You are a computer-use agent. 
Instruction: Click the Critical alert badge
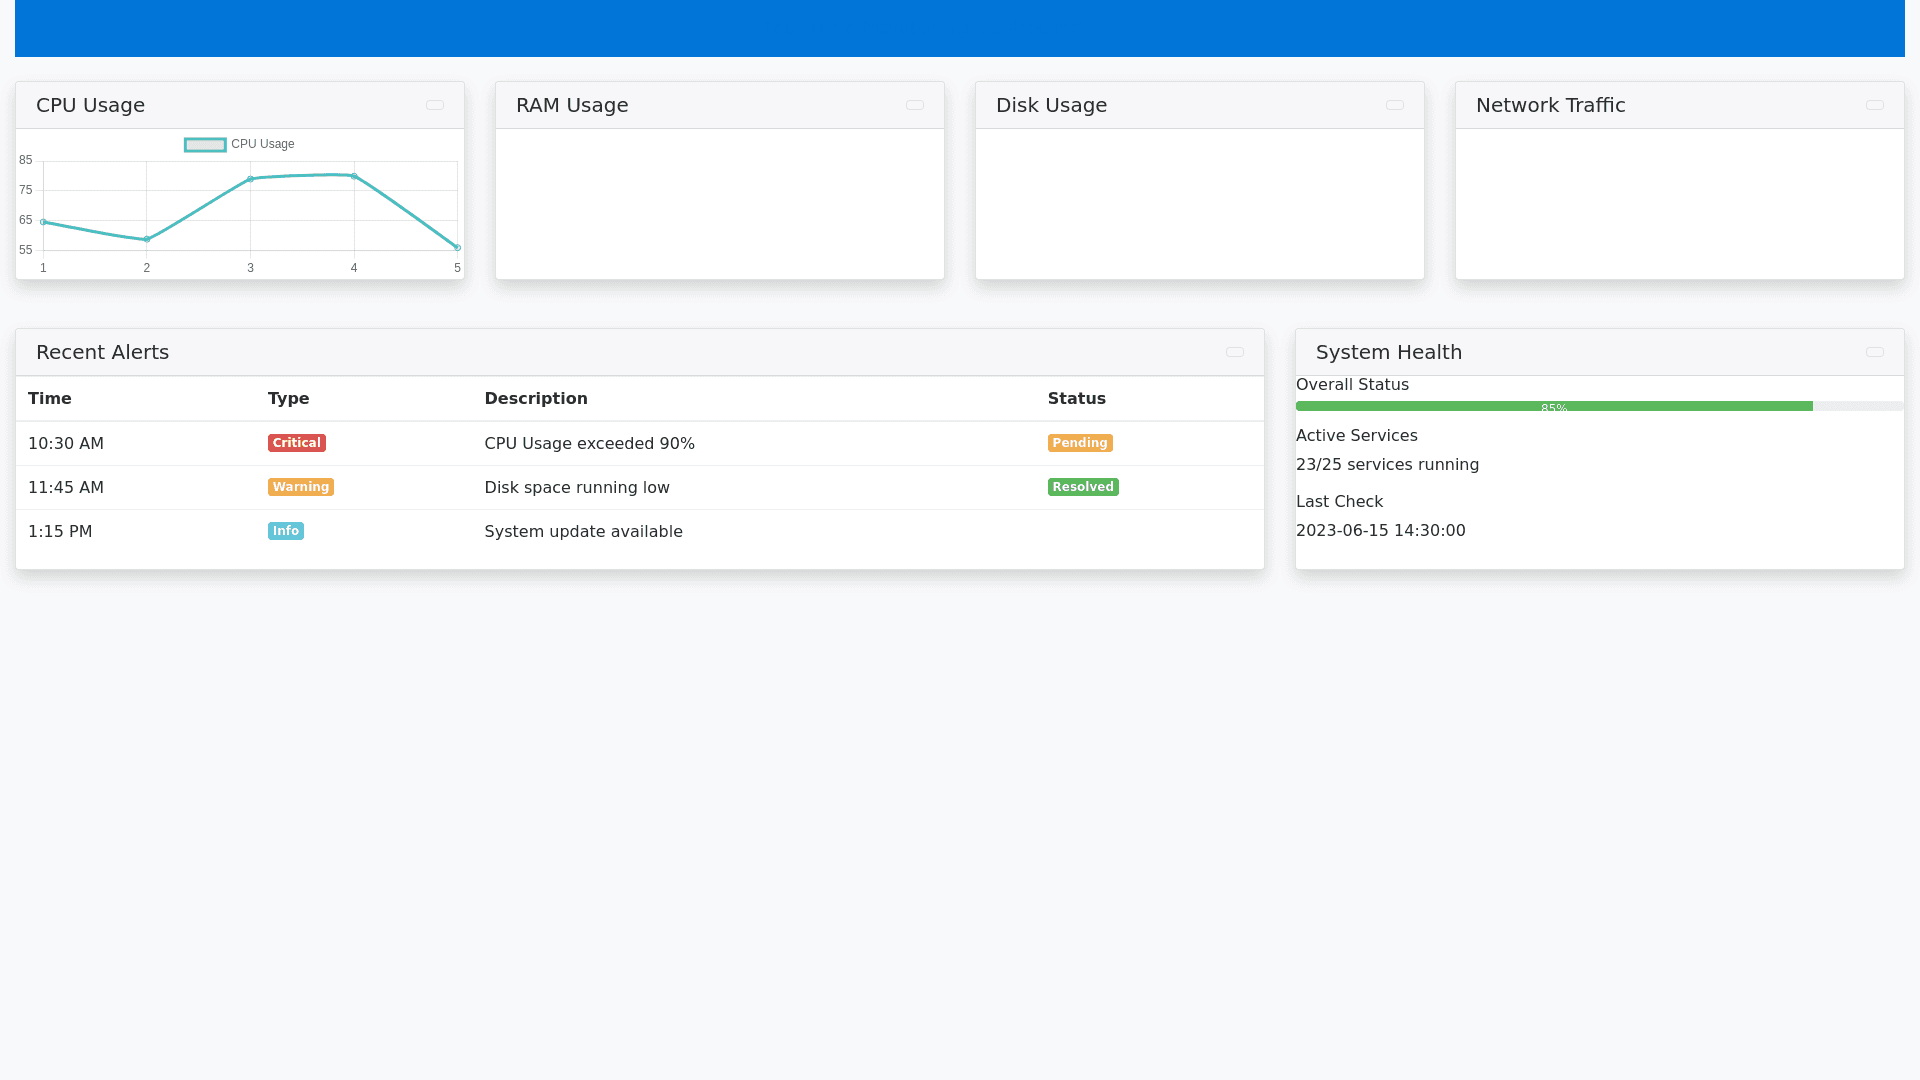click(296, 442)
